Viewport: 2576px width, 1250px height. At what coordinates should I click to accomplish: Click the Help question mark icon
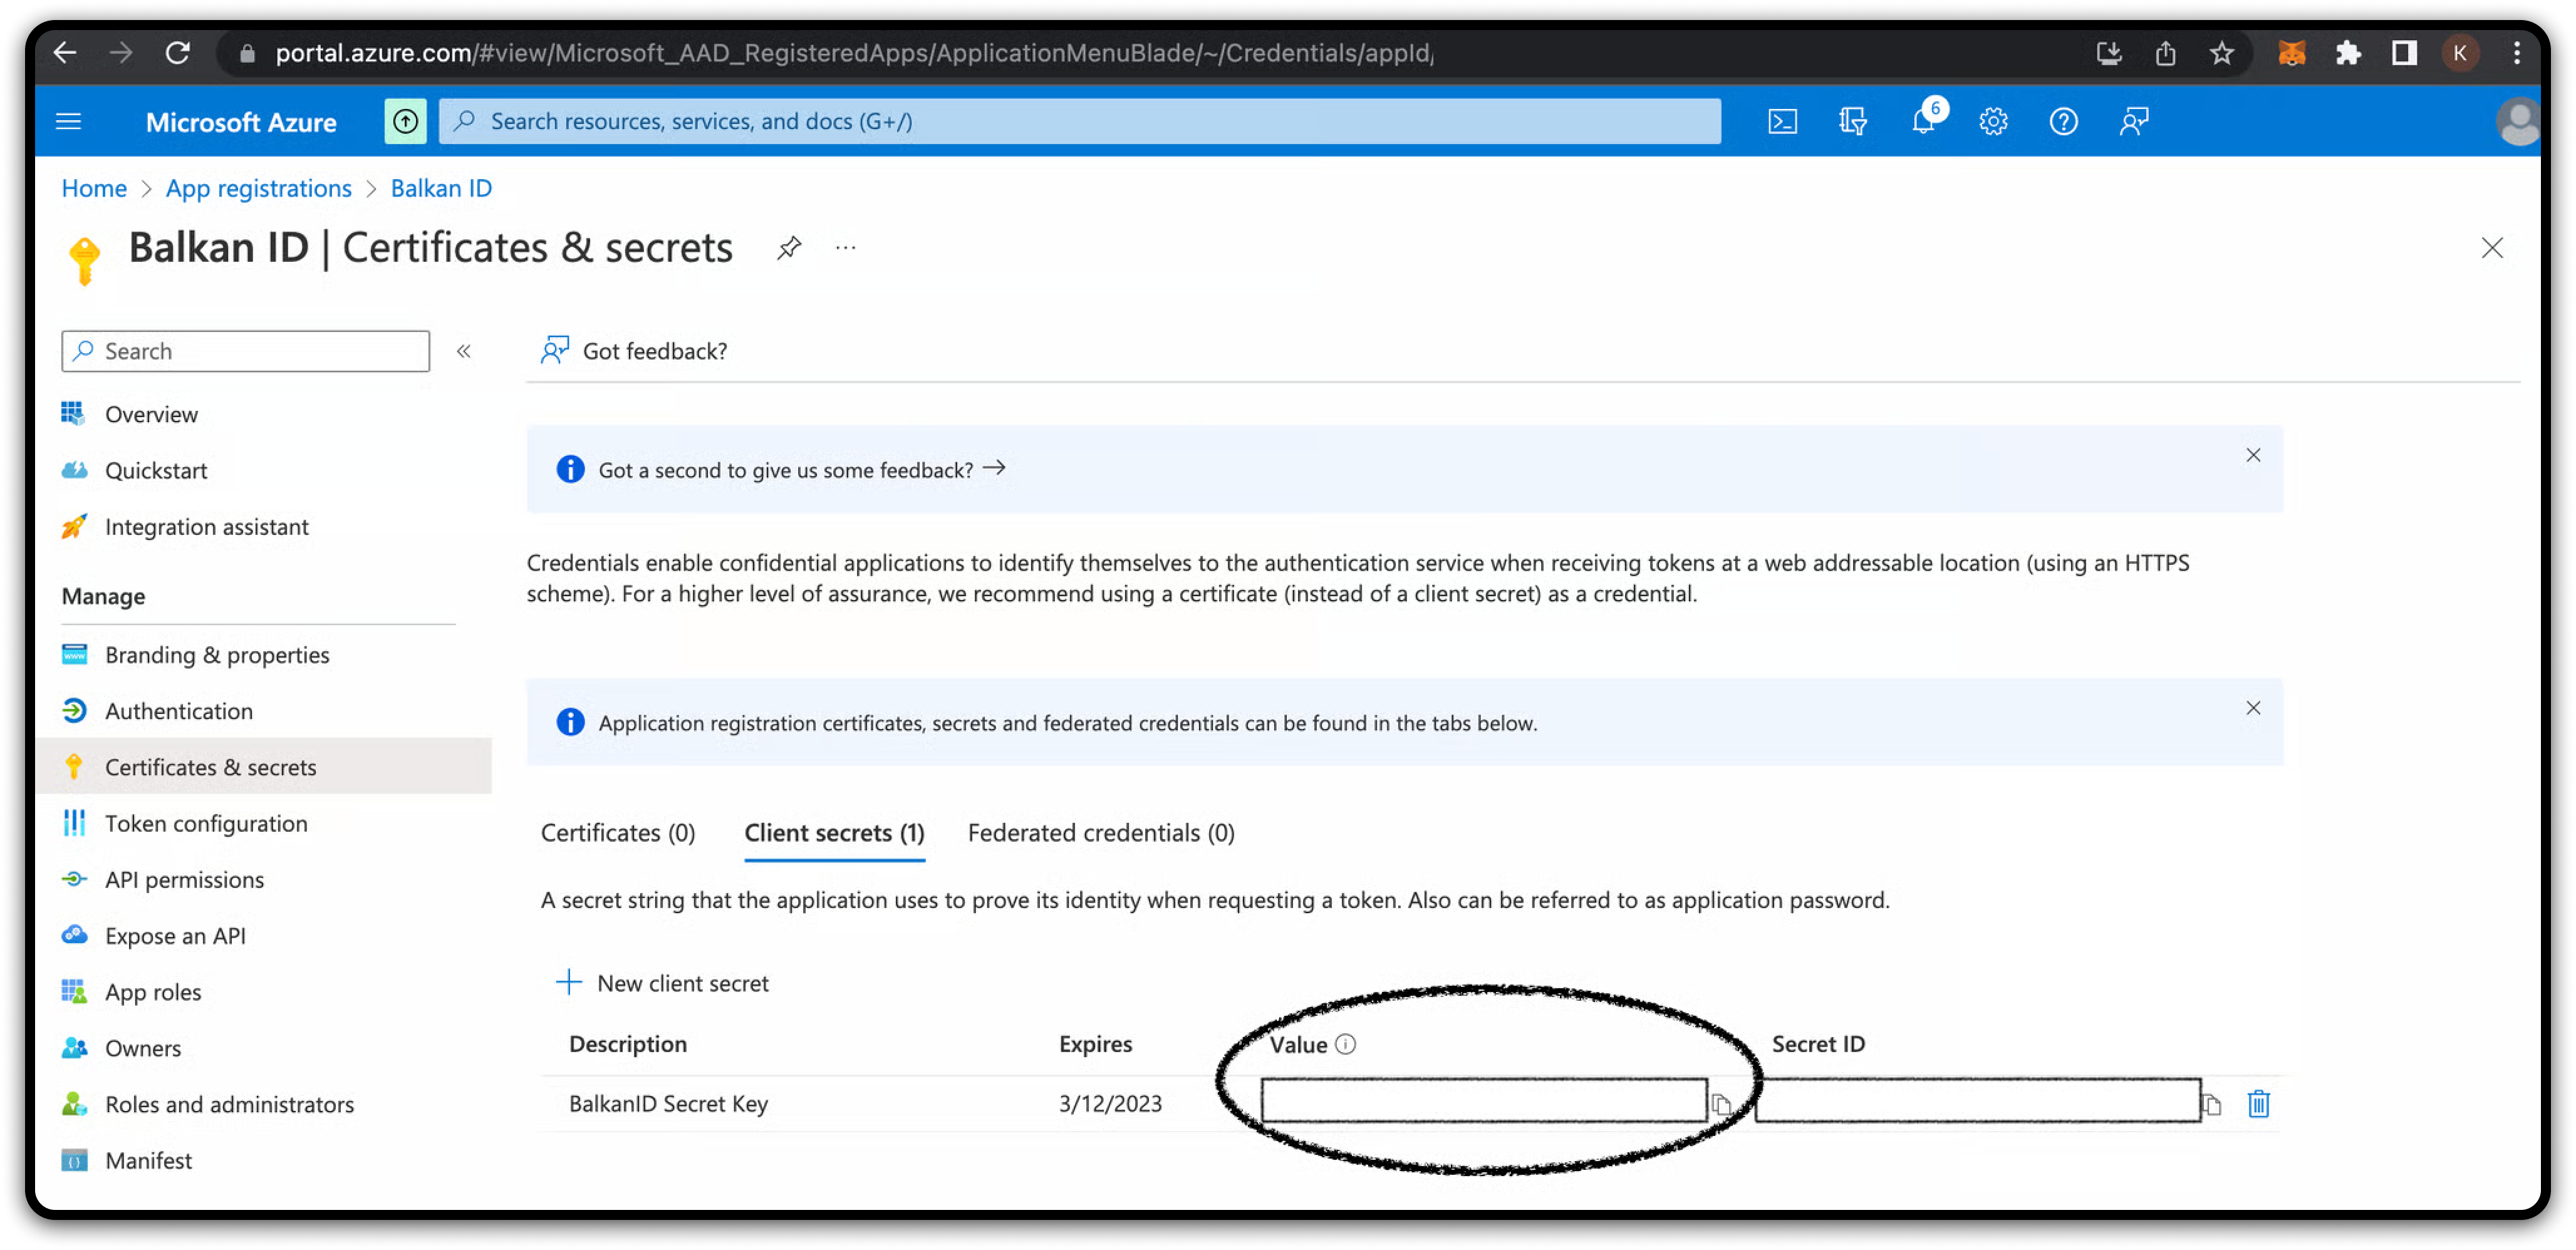point(2063,122)
